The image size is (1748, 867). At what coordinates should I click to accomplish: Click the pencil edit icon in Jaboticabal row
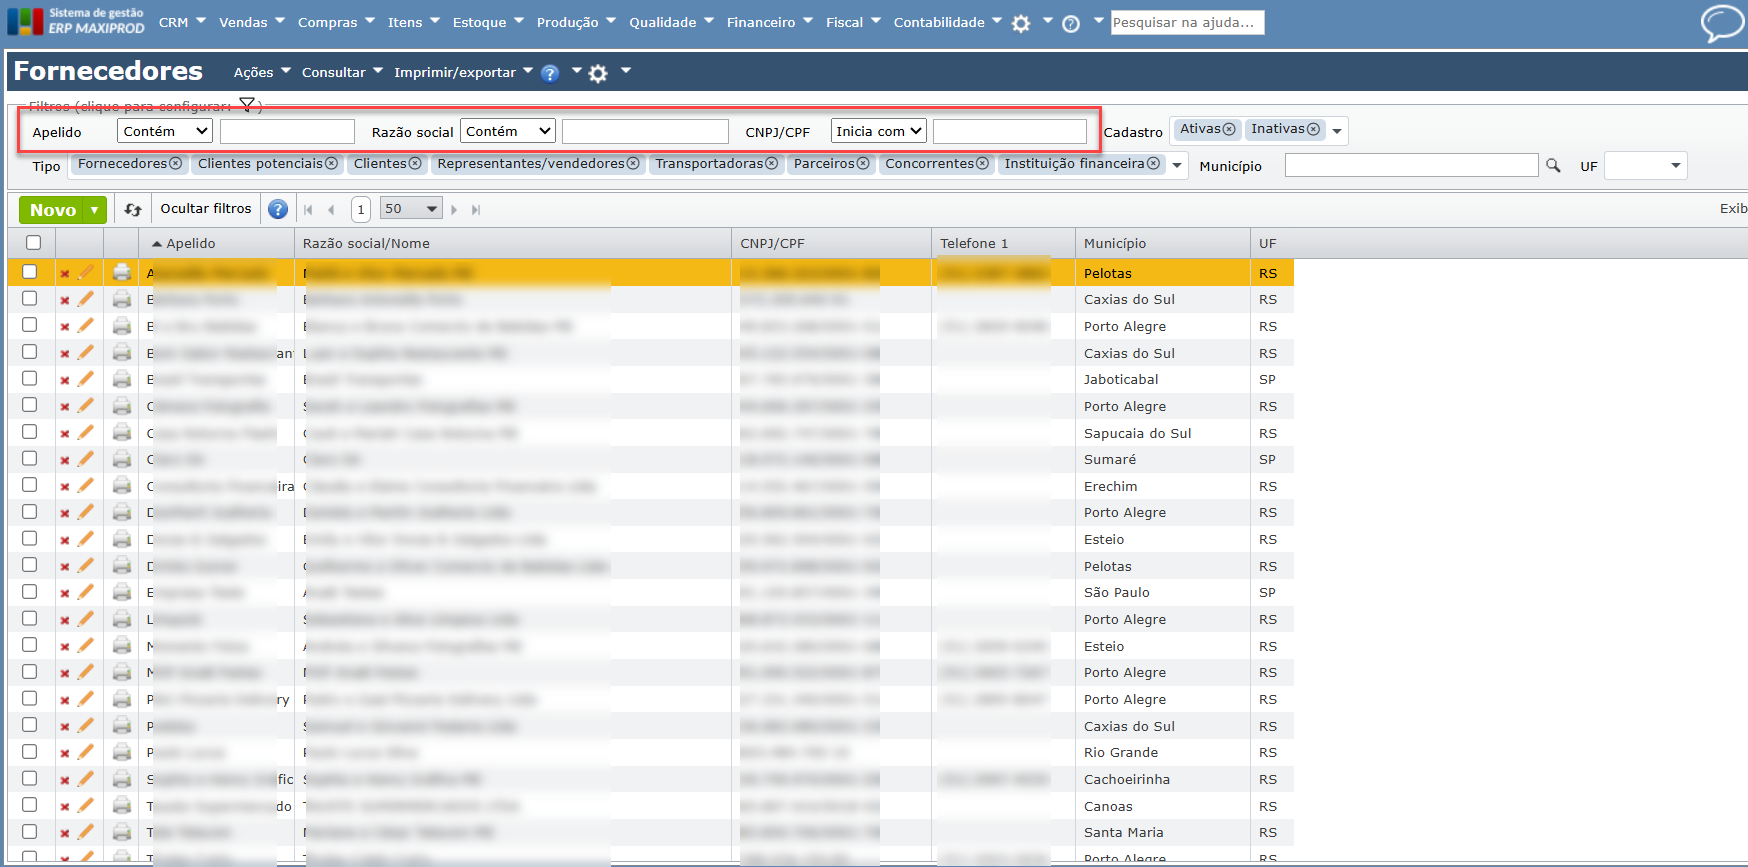click(x=86, y=379)
